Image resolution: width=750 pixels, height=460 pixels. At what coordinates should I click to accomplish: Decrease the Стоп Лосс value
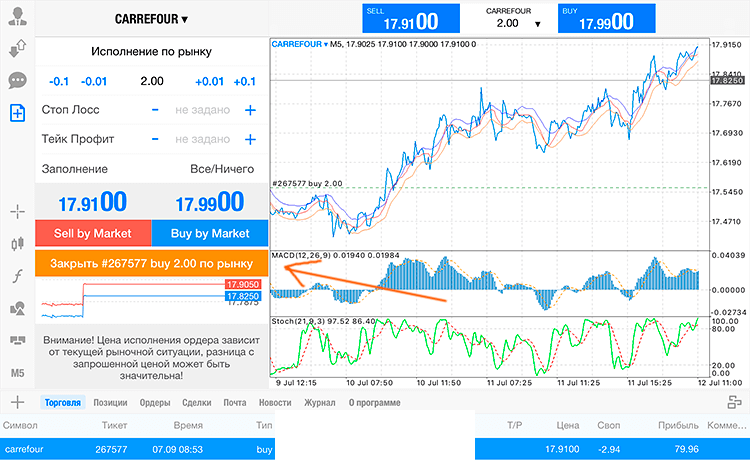(x=155, y=110)
